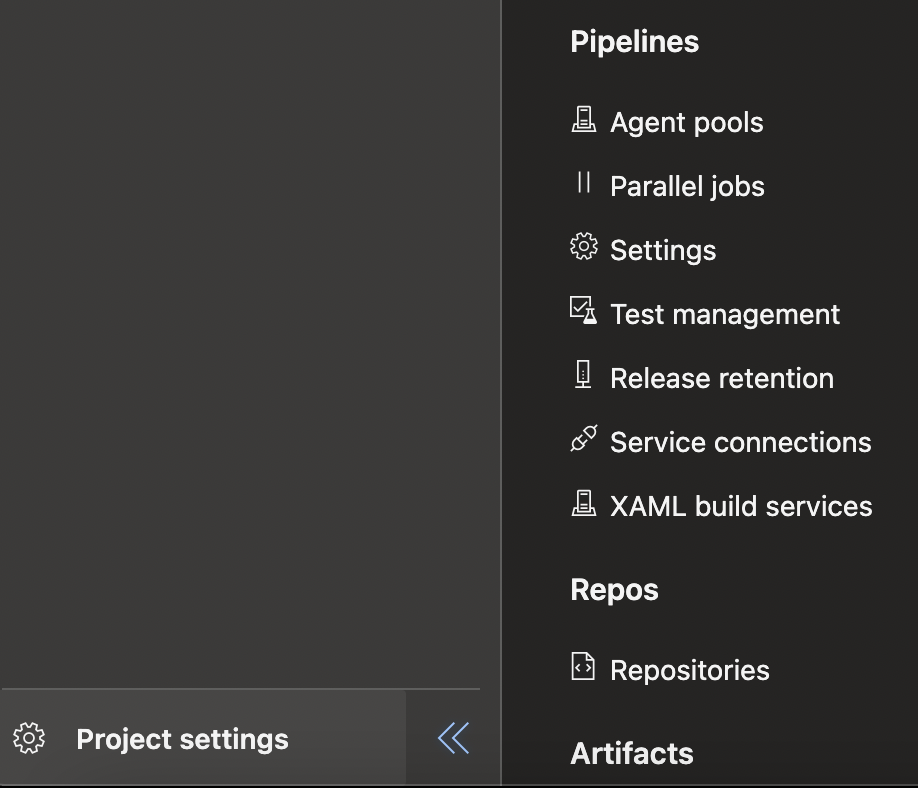Click the gear icon beside Pipelines Settings

coord(583,248)
